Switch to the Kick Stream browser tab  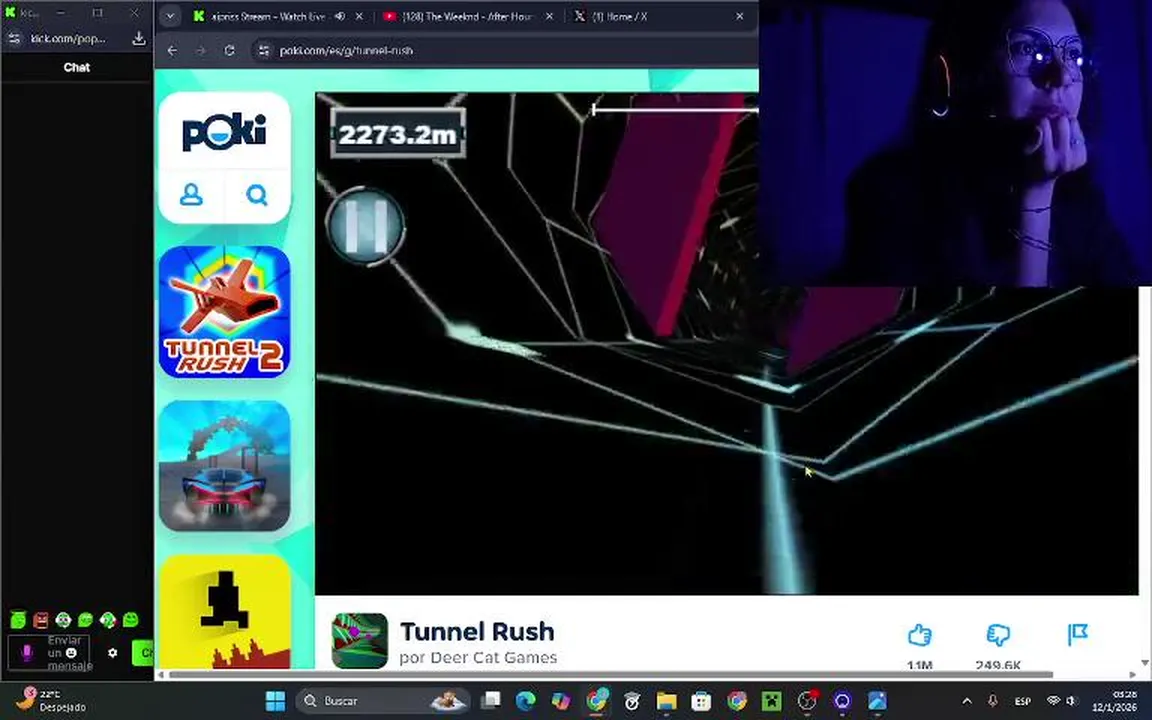pyautogui.click(x=268, y=16)
